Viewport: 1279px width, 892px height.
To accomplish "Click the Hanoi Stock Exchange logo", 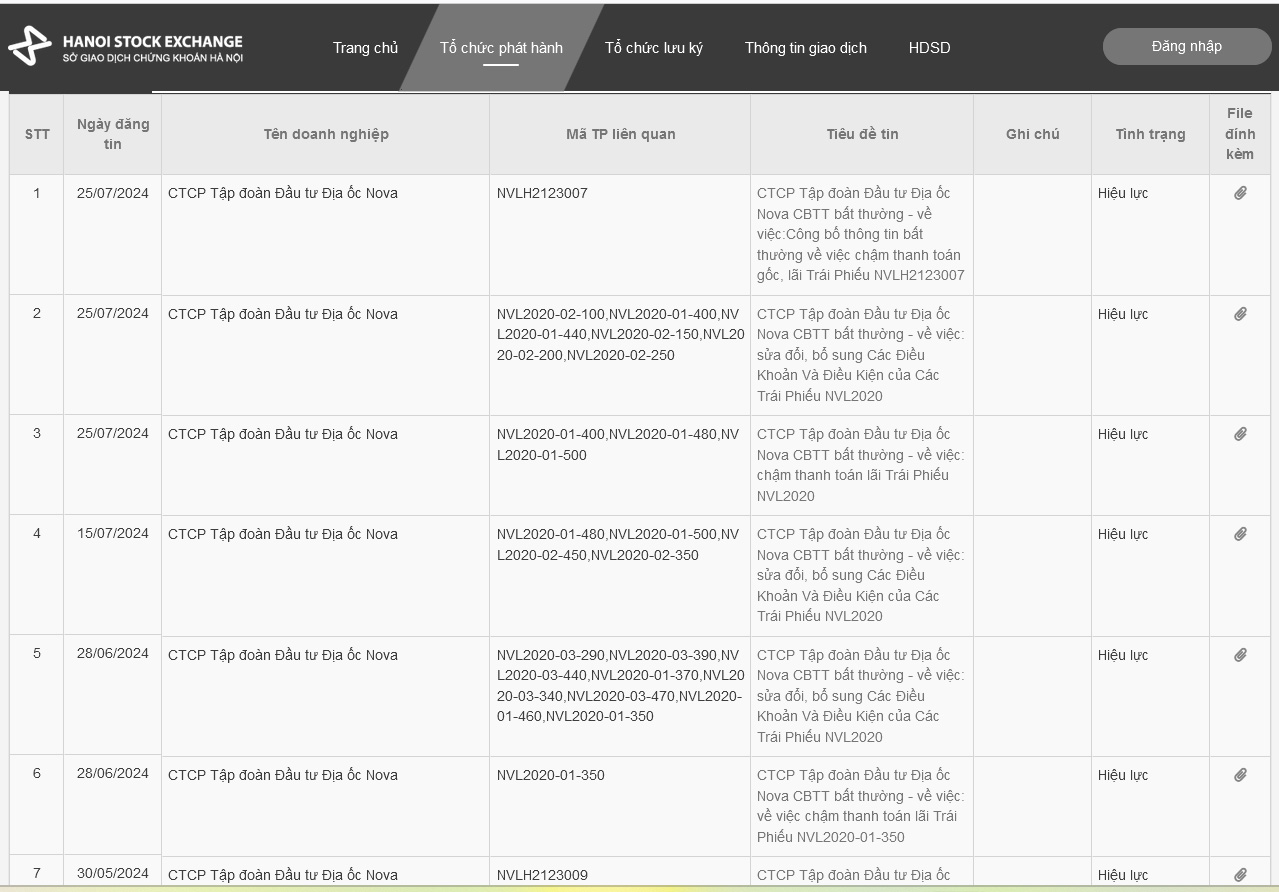I will point(126,47).
